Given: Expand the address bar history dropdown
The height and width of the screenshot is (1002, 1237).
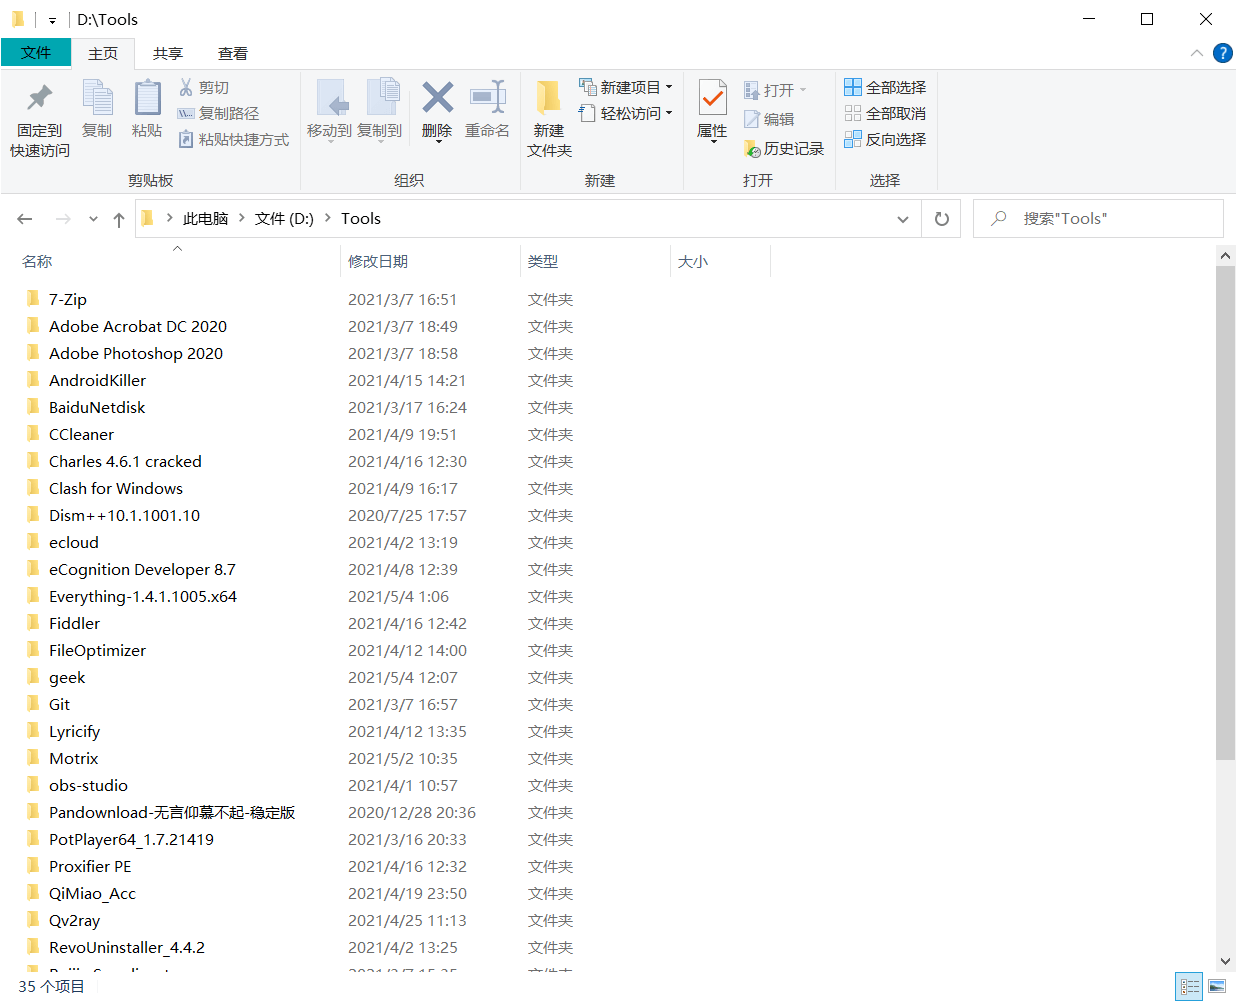Looking at the screenshot, I should 903,219.
